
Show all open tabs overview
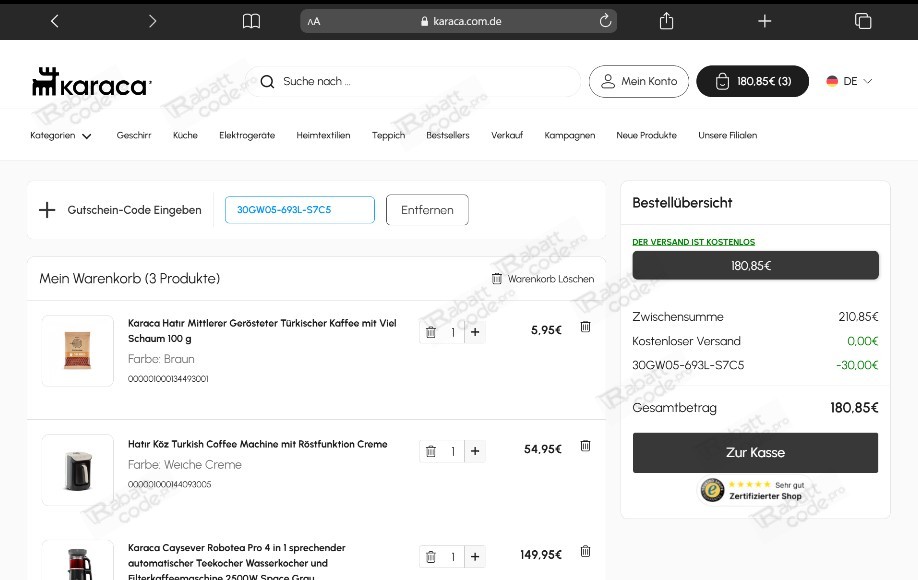pos(863,21)
